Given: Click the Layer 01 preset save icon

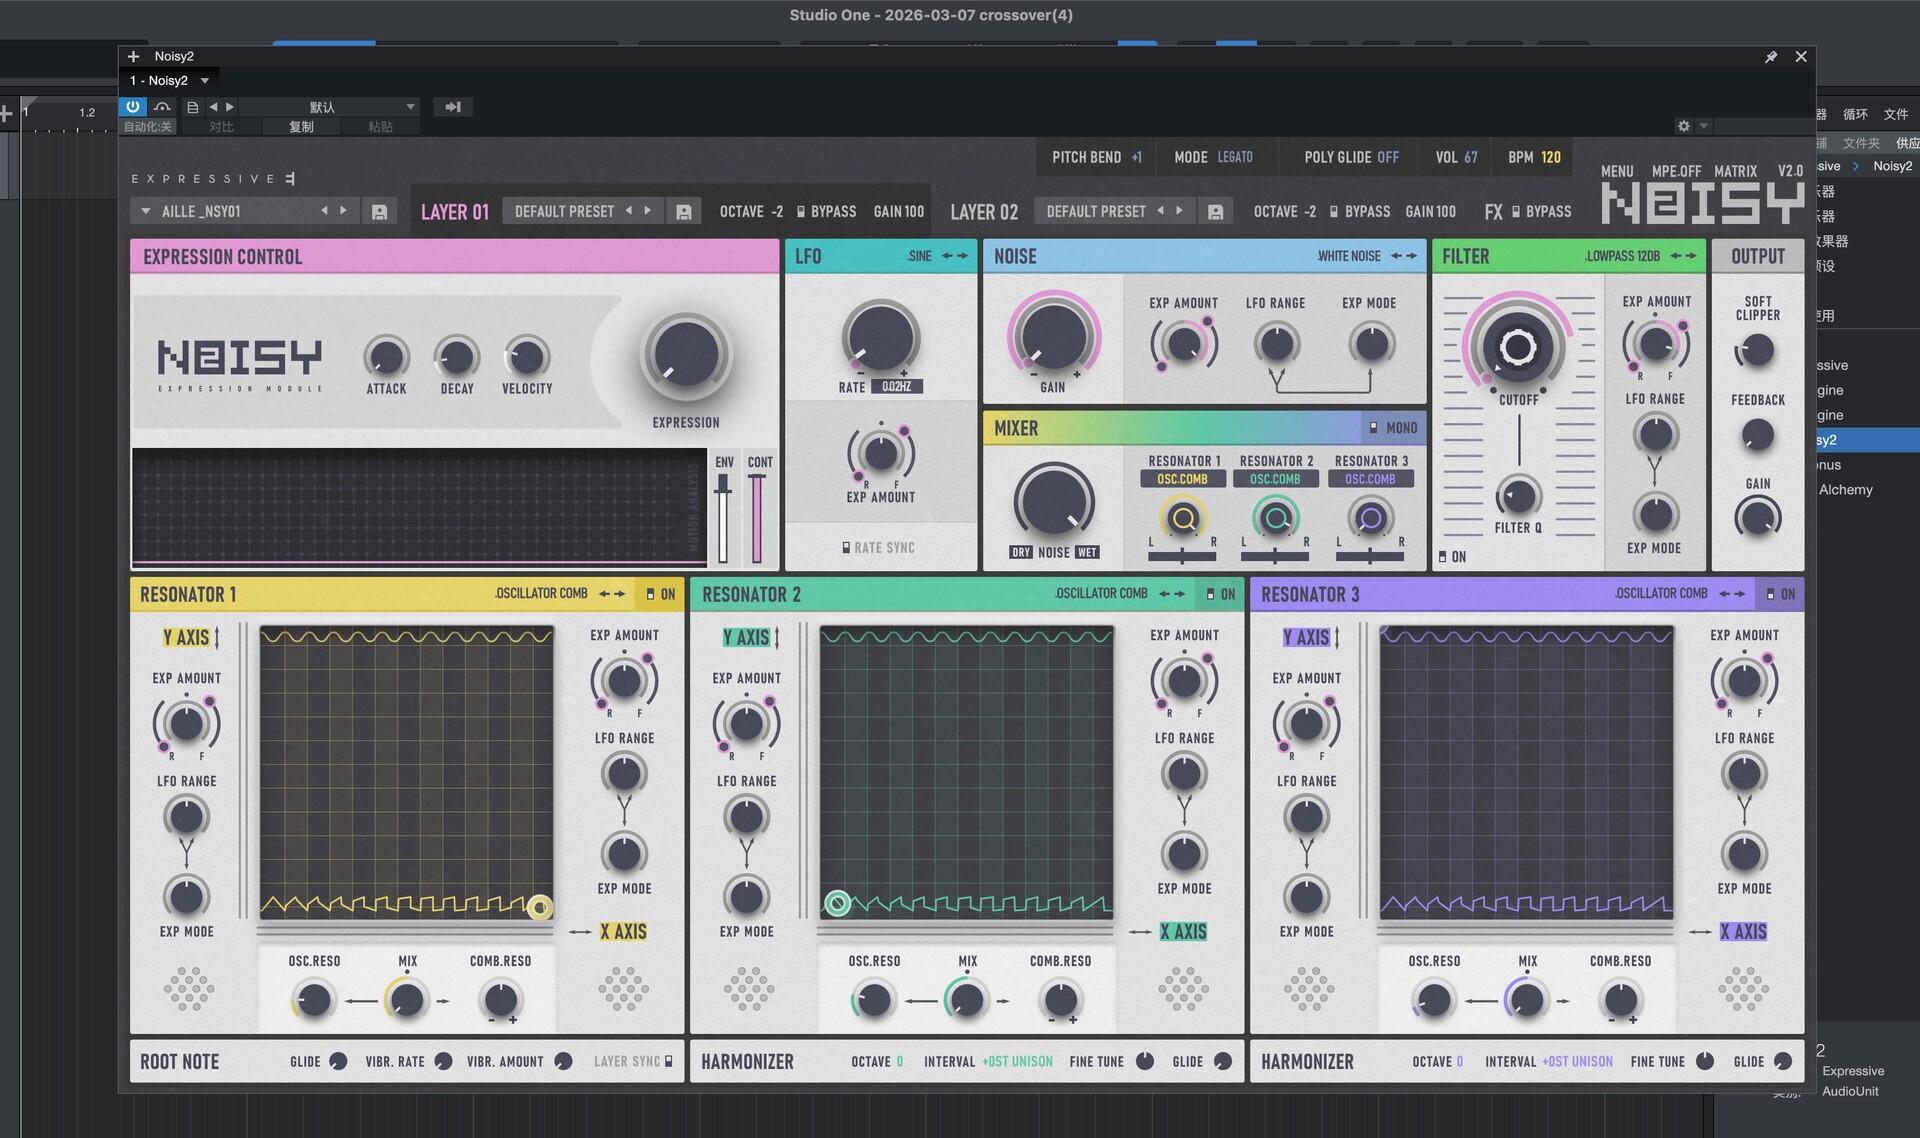Looking at the screenshot, I should 684,212.
